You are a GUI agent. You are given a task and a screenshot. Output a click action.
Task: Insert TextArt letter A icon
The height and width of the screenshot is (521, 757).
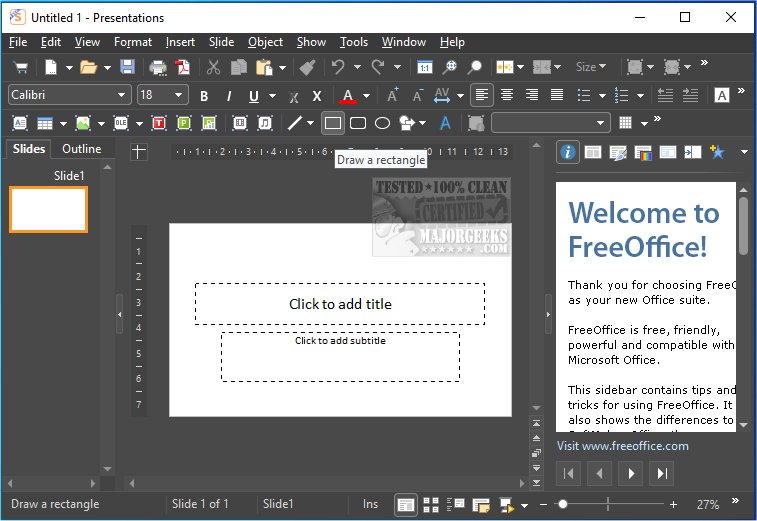[x=445, y=123]
